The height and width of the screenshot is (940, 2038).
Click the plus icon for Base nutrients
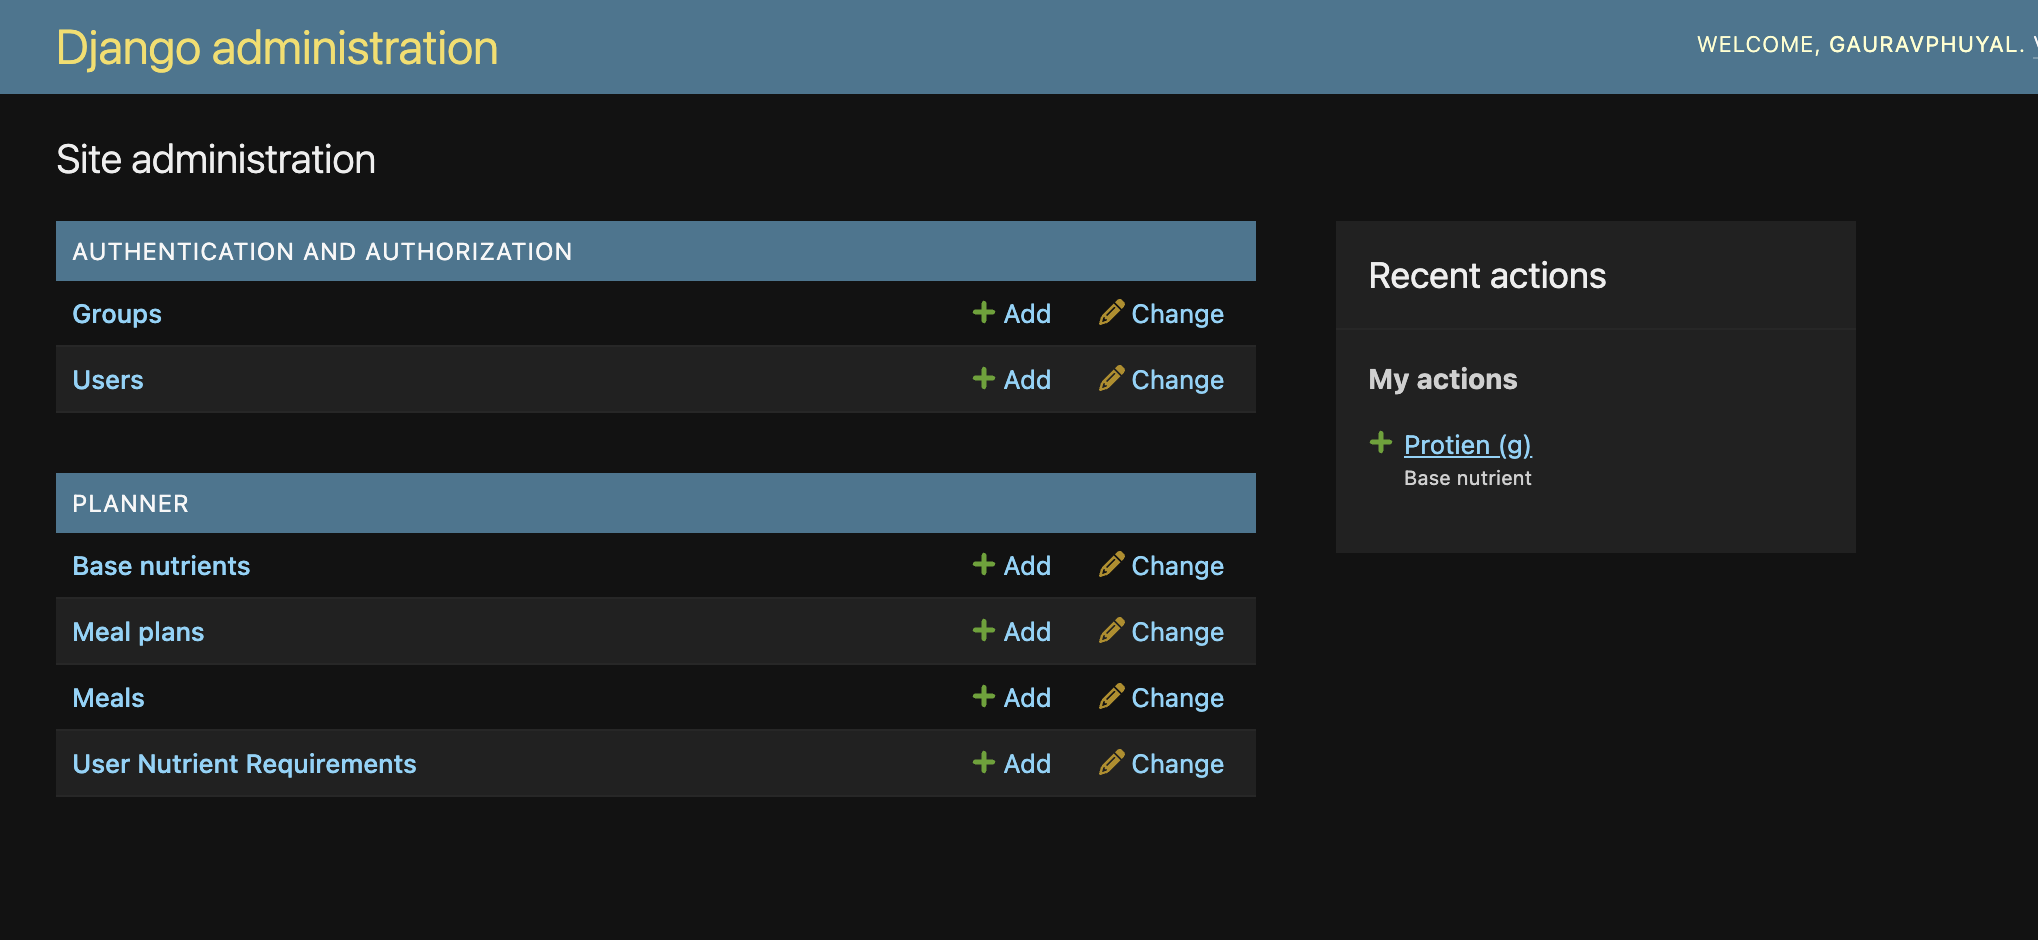click(983, 565)
